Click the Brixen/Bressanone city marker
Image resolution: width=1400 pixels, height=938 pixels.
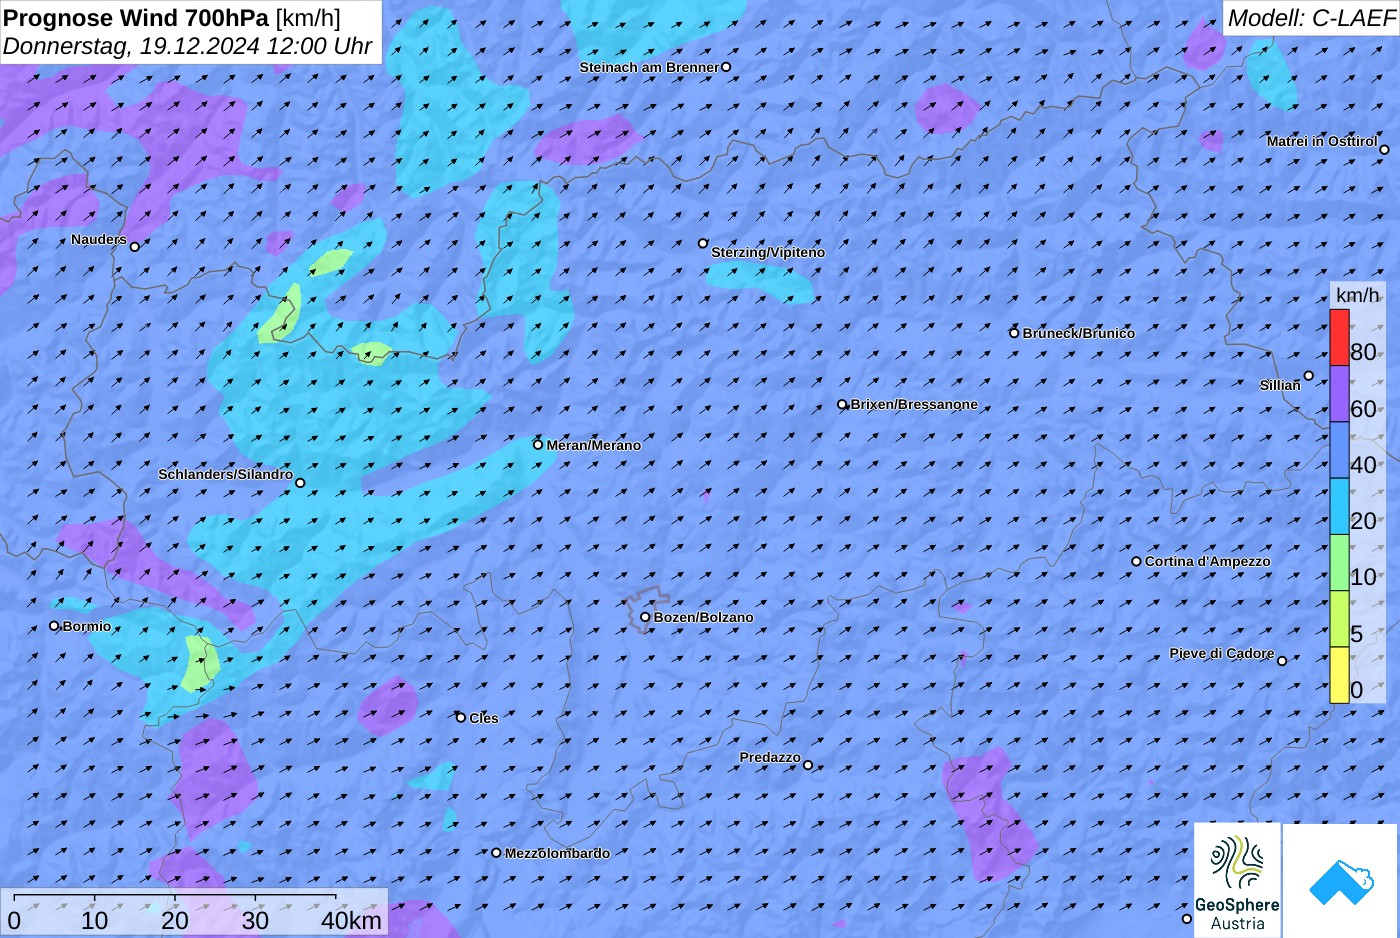click(842, 405)
